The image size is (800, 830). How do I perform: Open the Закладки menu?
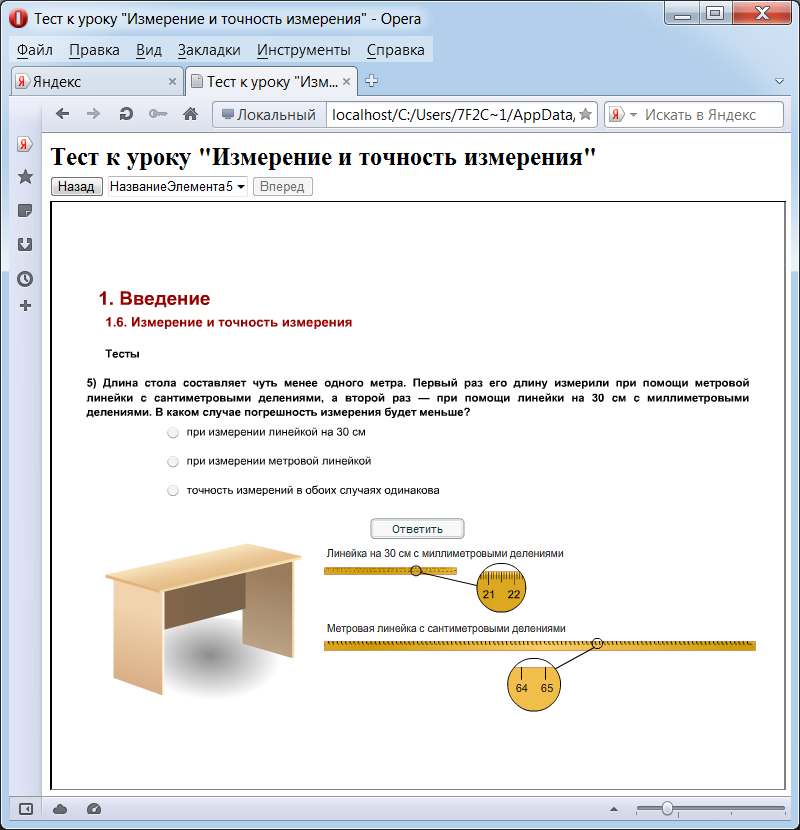point(209,50)
